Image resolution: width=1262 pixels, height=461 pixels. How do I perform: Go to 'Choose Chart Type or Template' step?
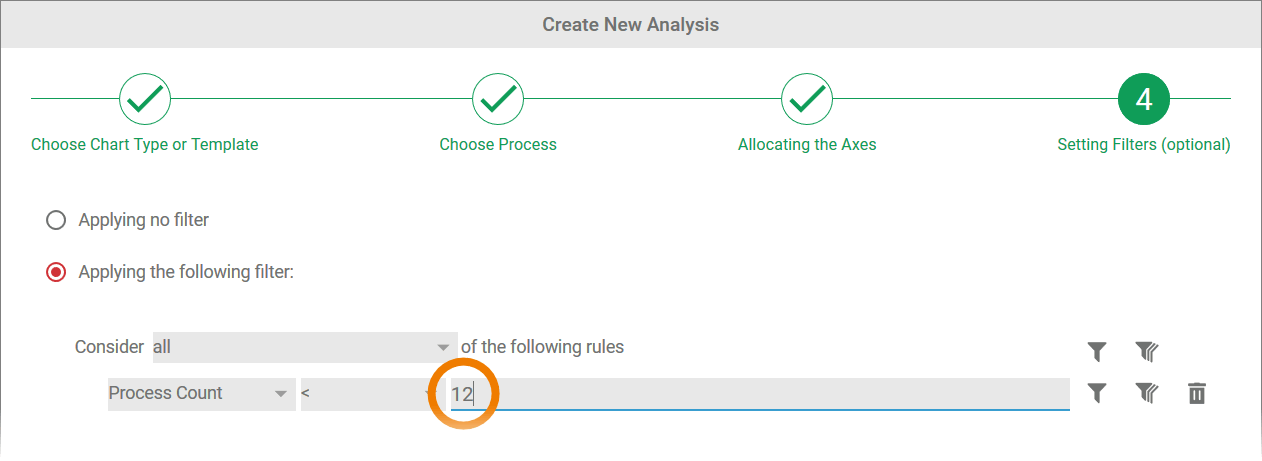(x=145, y=144)
